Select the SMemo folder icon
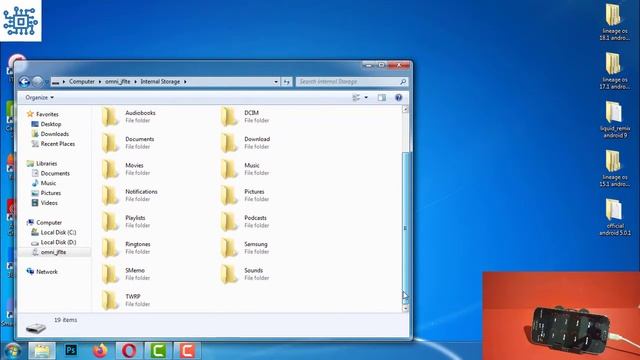640x360 pixels. 109,274
